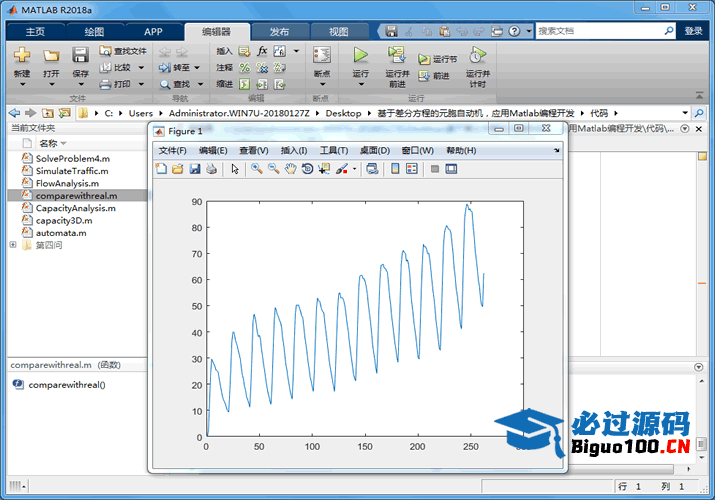715x500 pixels.
Task: Open the Print (打印) dropdown arrow
Action: tap(141, 84)
